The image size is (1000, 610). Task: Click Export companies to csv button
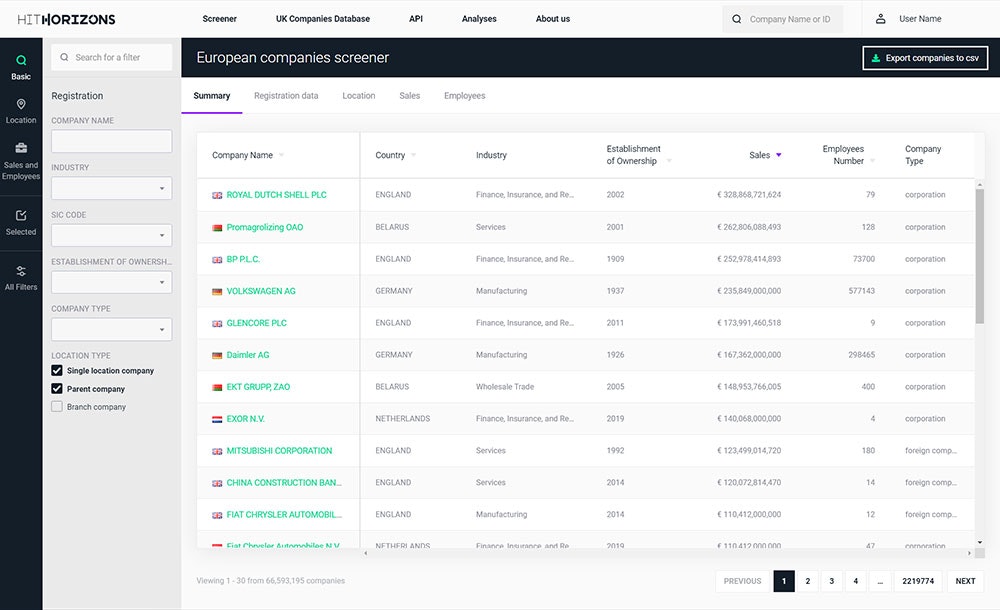pos(925,58)
